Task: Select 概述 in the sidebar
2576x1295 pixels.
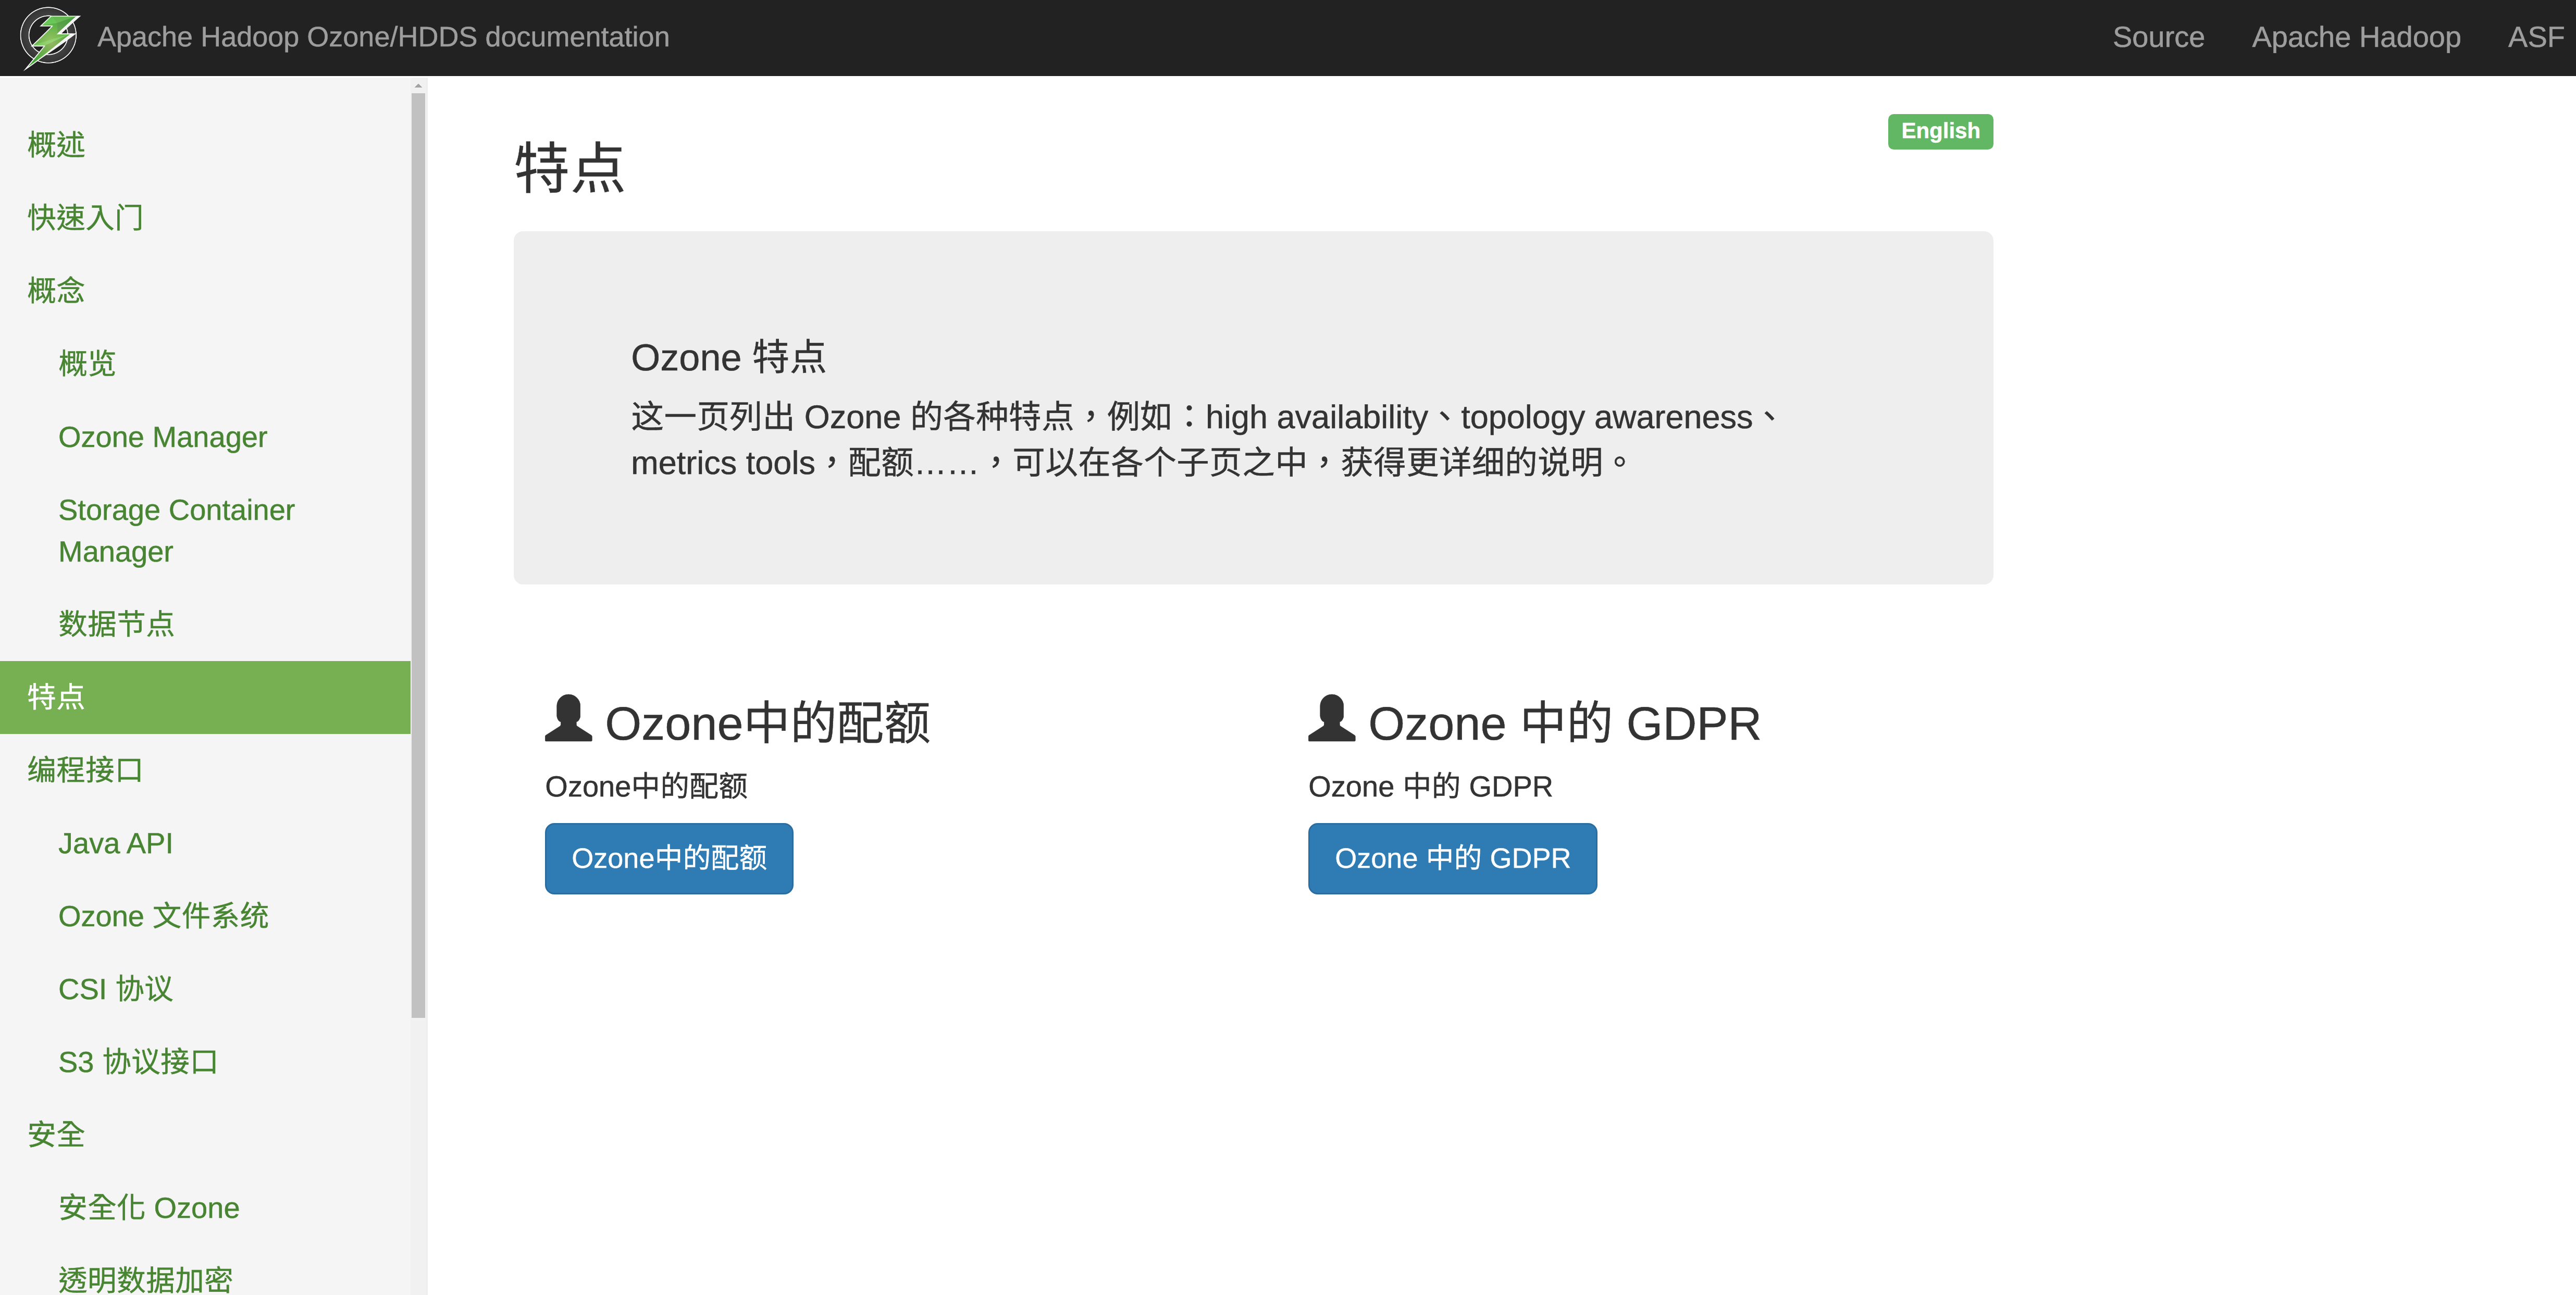Action: pyautogui.click(x=56, y=145)
